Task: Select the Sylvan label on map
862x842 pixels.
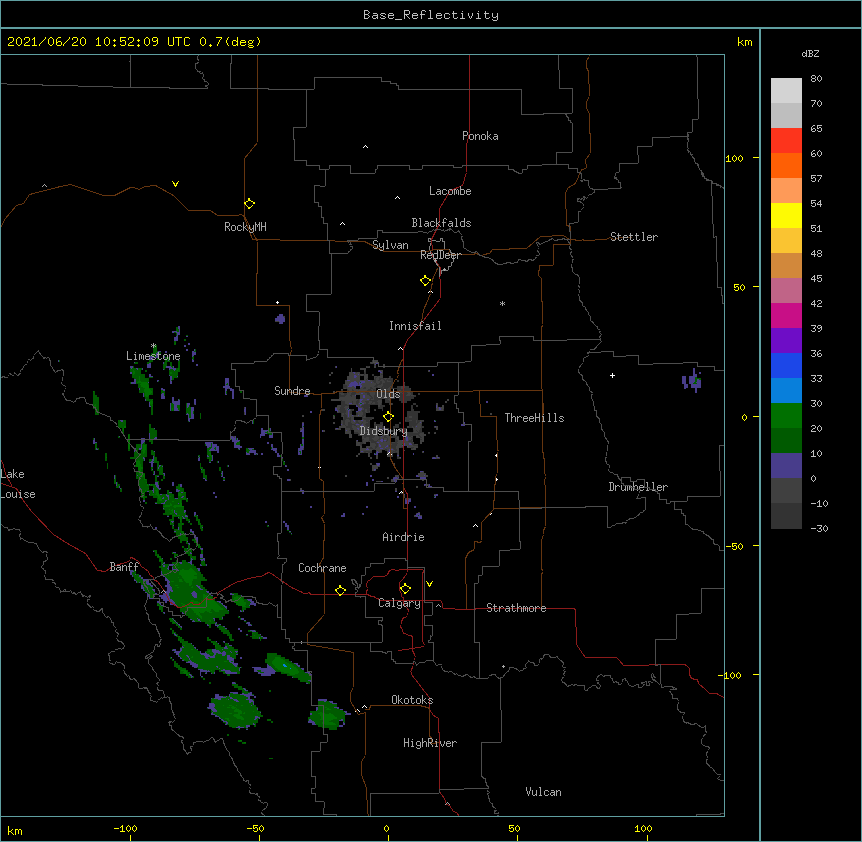Action: point(390,245)
